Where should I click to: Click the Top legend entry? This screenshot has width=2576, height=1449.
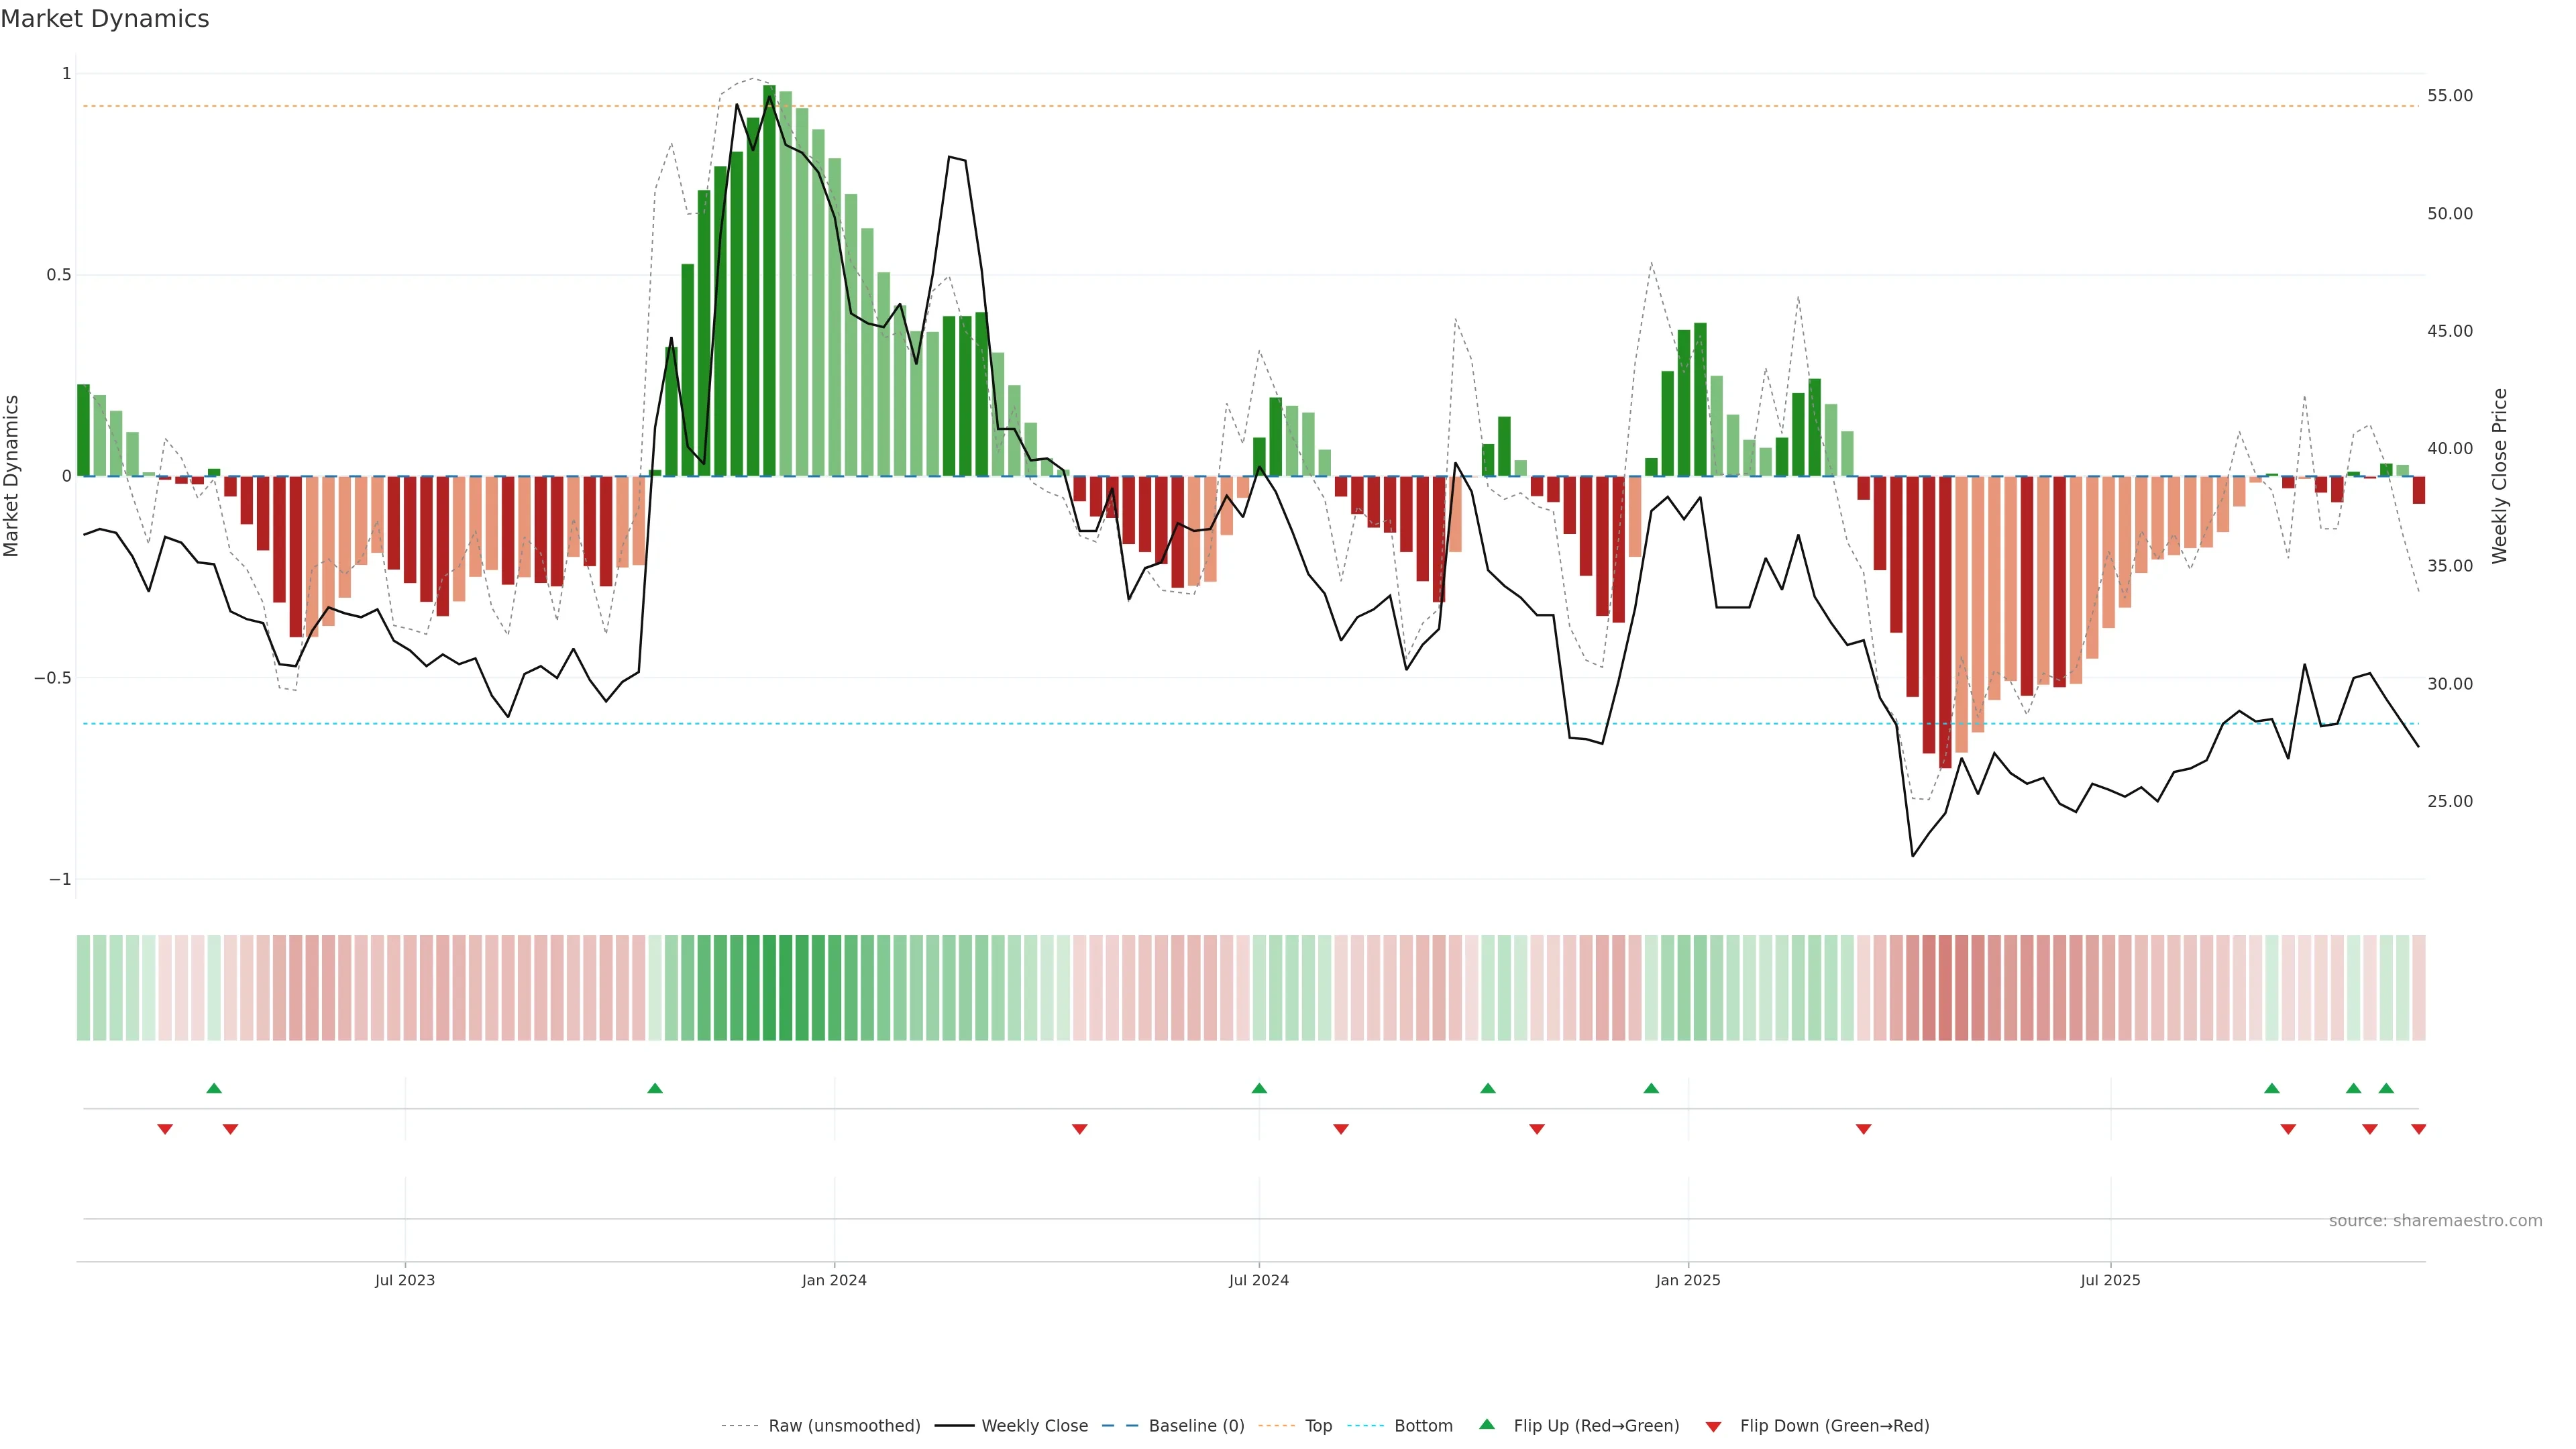click(1318, 1425)
